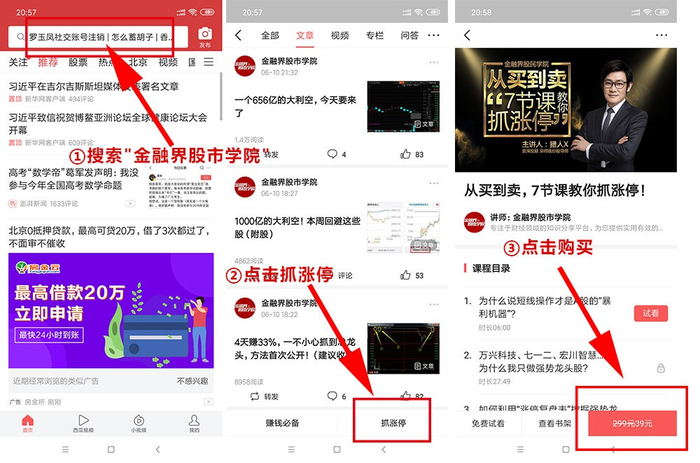Open the thumbnail of the 4天赚33% post
This screenshot has height=463, width=700.
tap(403, 348)
